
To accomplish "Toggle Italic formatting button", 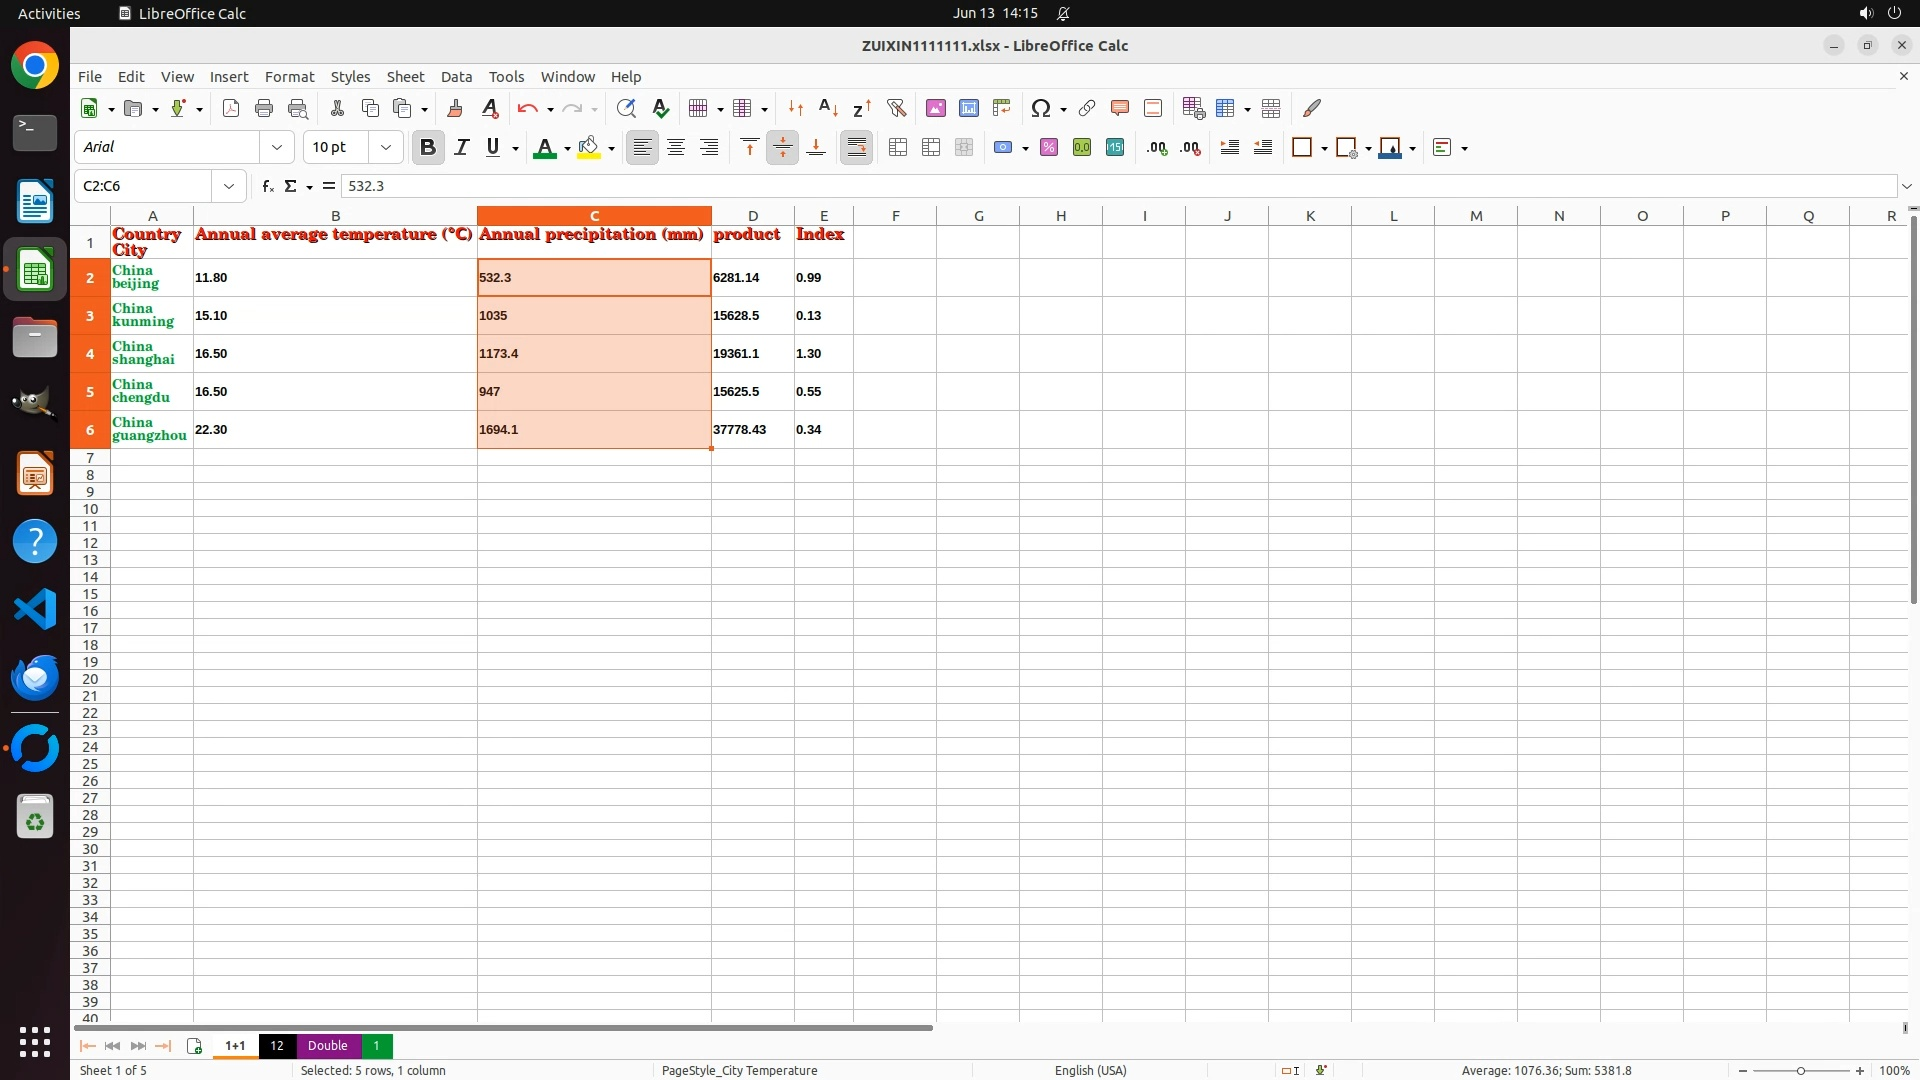I will [461, 148].
